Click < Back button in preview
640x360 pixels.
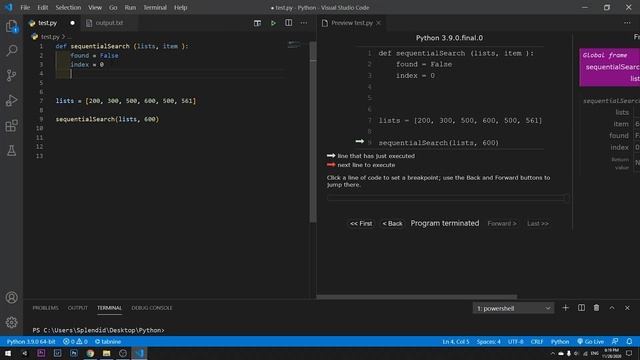click(392, 224)
